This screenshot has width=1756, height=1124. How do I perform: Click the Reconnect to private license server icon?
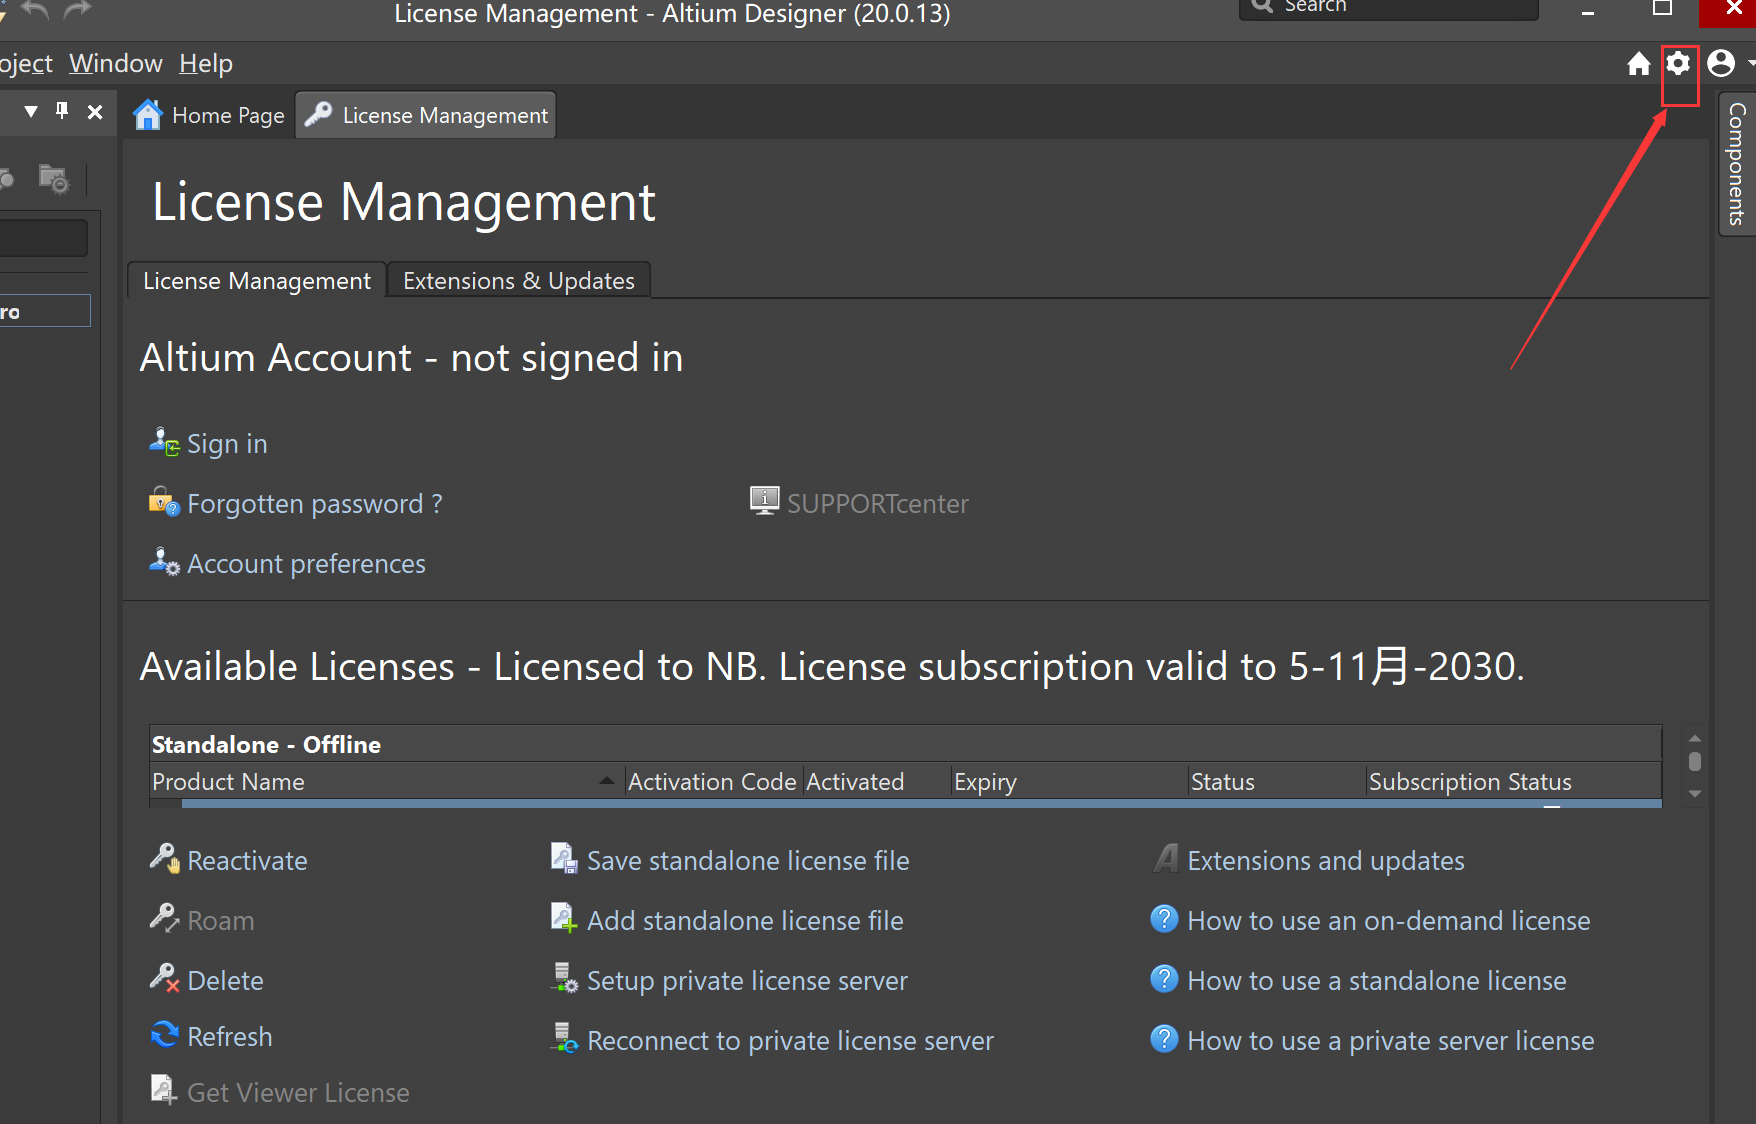[x=565, y=1038]
